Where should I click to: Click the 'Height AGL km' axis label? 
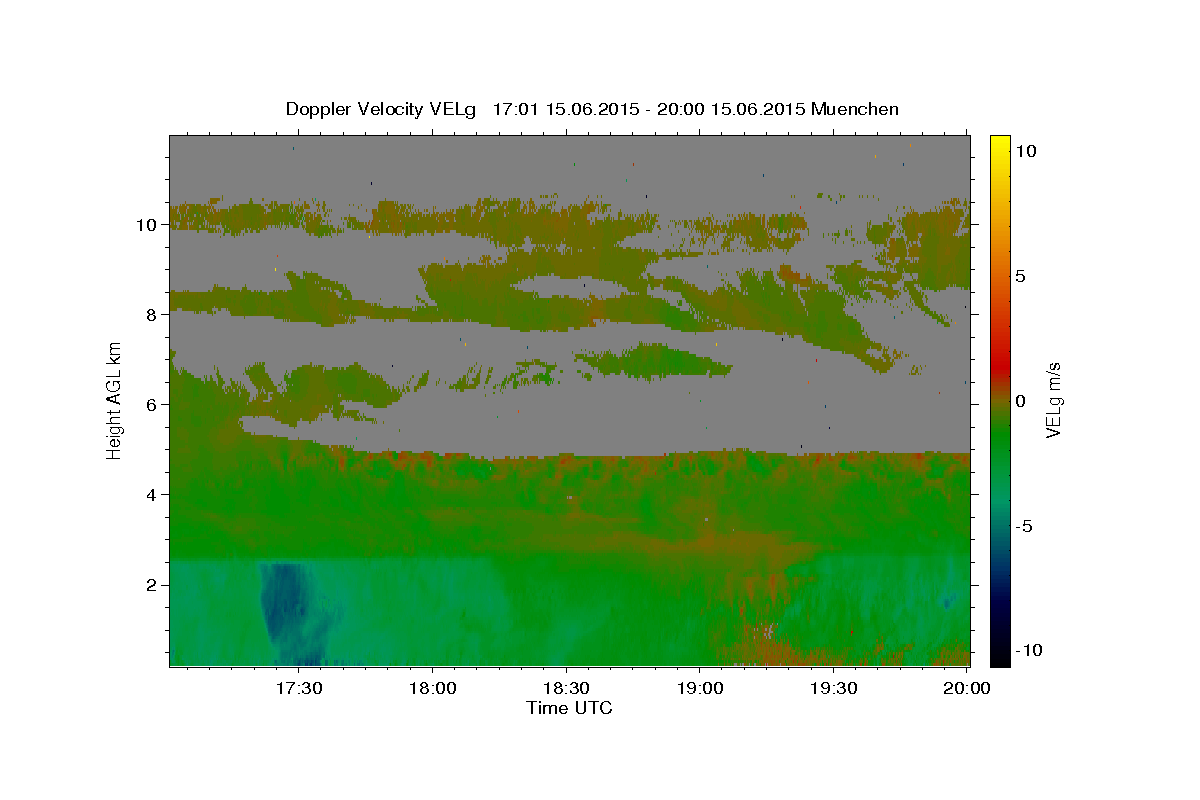pos(115,400)
